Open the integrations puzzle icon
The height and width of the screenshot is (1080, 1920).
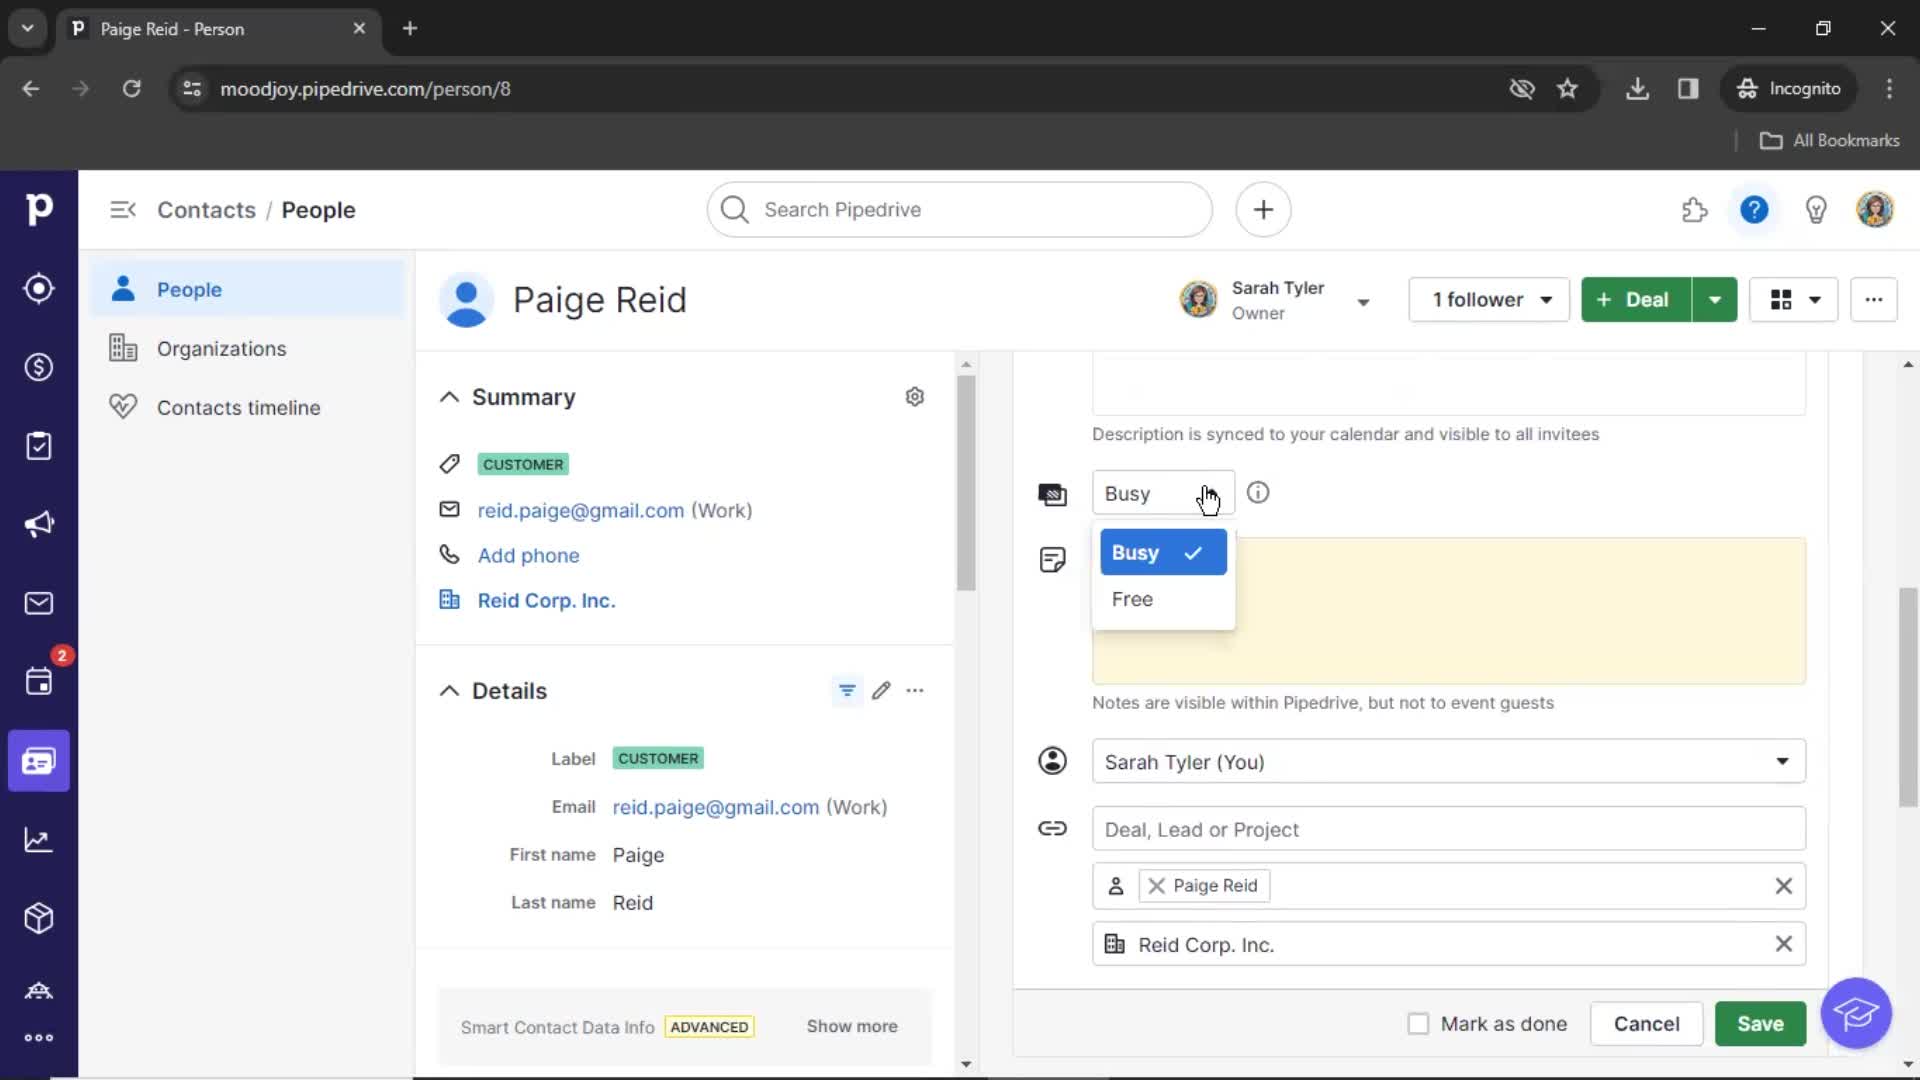[1694, 210]
